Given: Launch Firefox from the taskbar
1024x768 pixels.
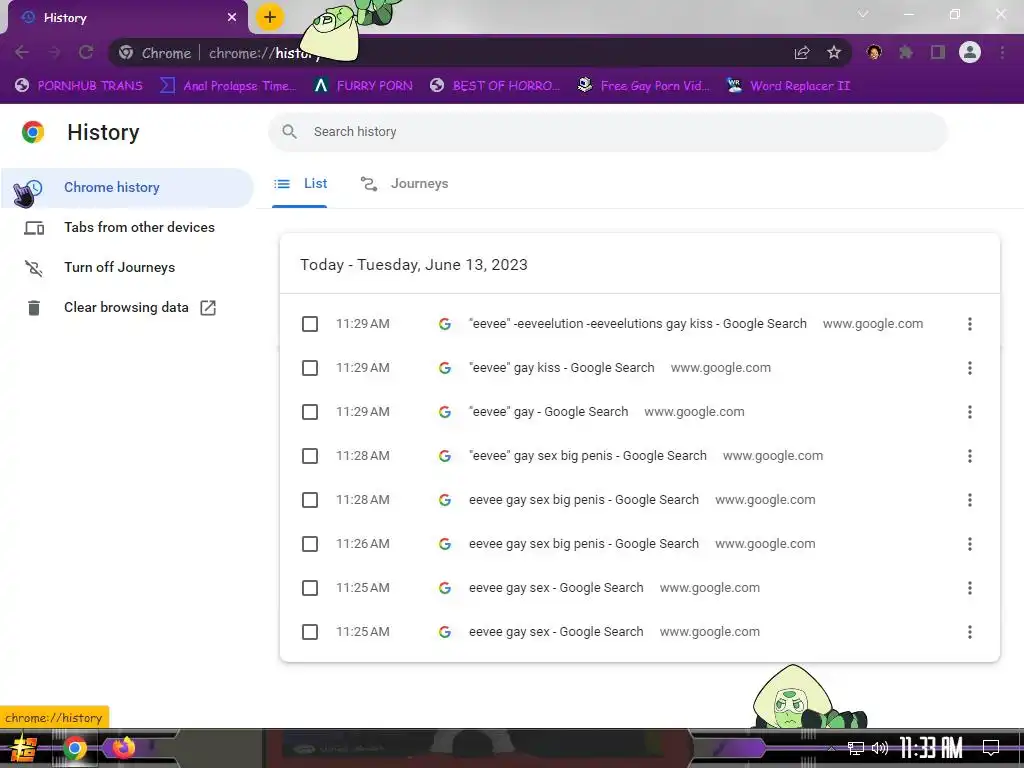Looking at the screenshot, I should (123, 748).
